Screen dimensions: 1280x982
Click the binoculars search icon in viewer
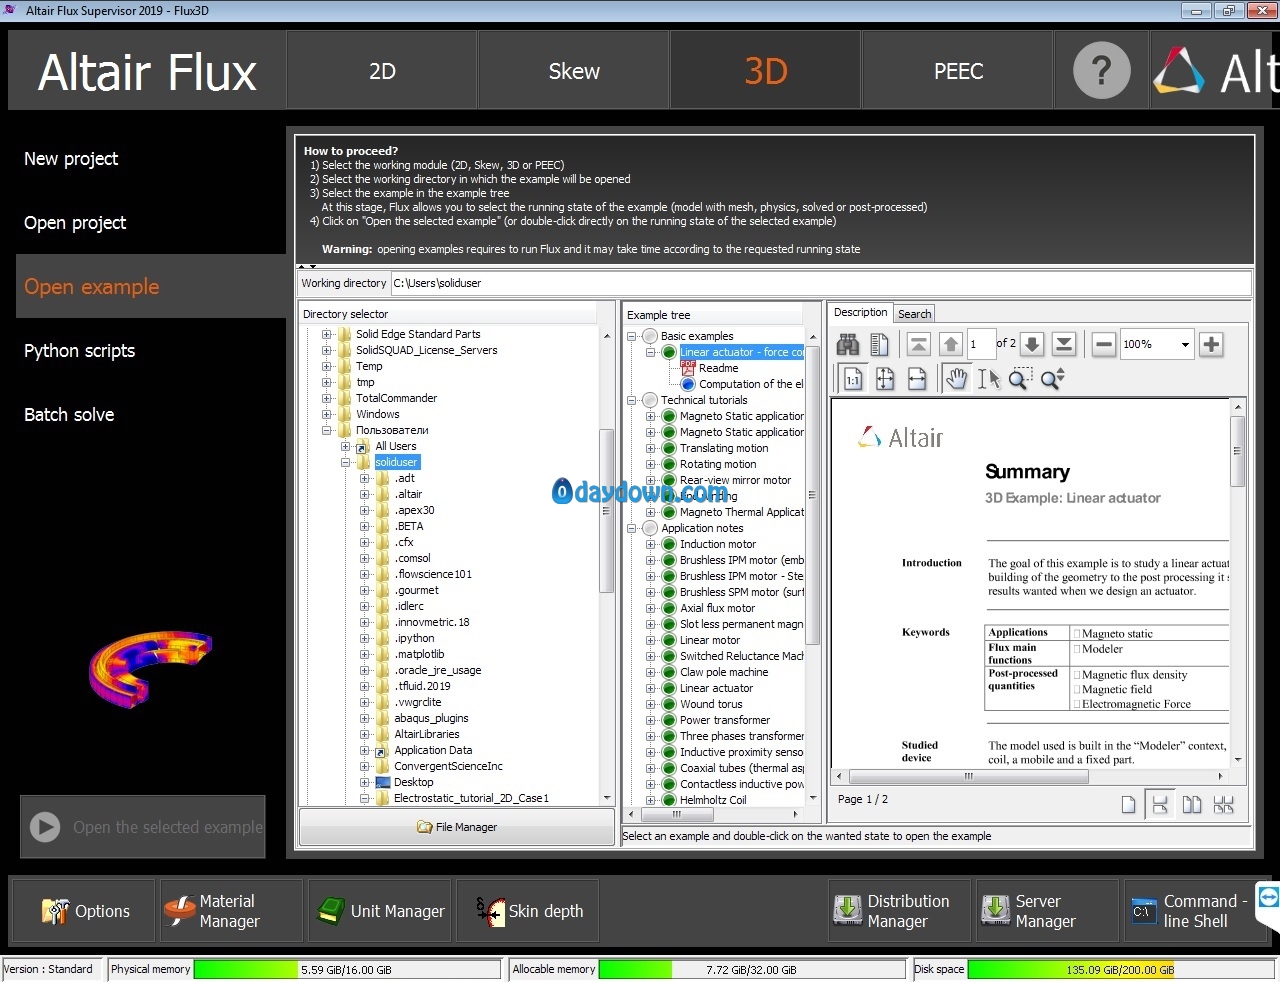848,345
